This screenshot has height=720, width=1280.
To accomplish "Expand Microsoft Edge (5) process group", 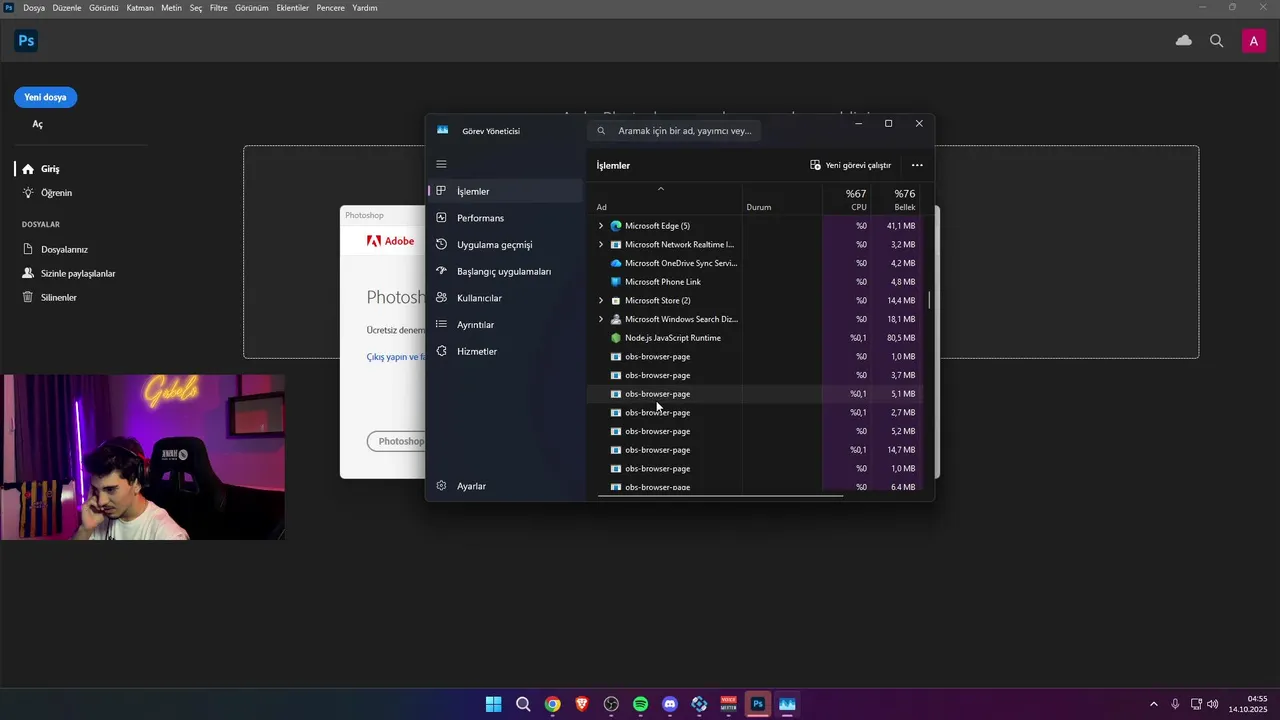I will (601, 226).
